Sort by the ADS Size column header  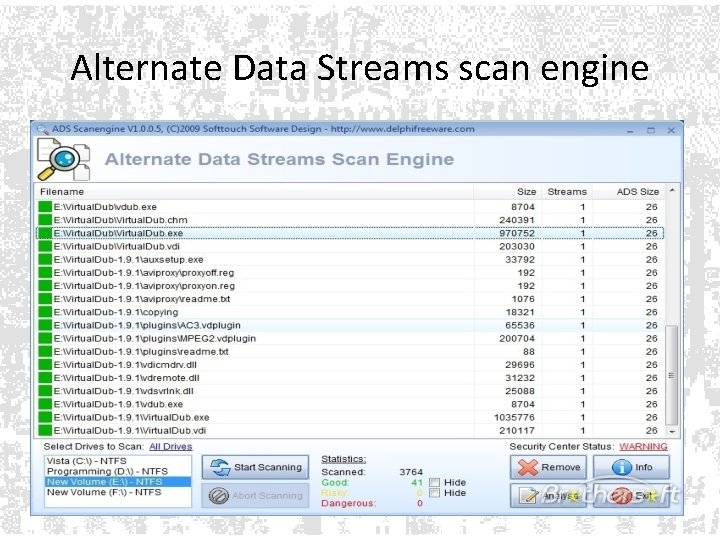pos(629,192)
